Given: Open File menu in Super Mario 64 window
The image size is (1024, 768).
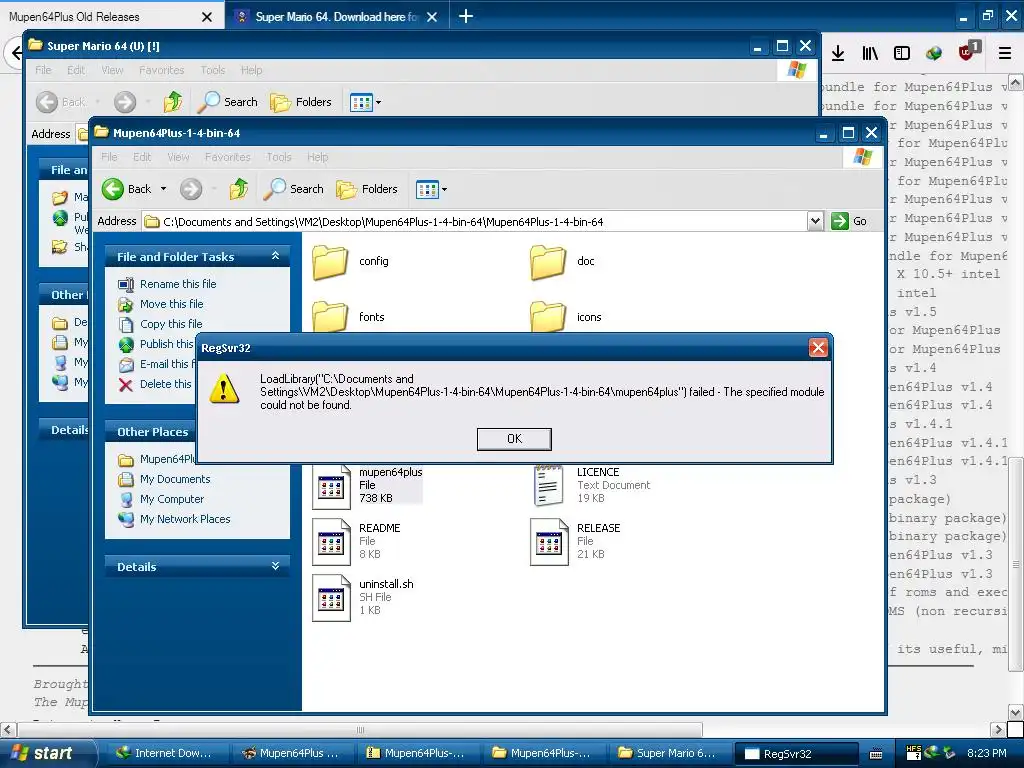Looking at the screenshot, I should pyautogui.click(x=43, y=71).
